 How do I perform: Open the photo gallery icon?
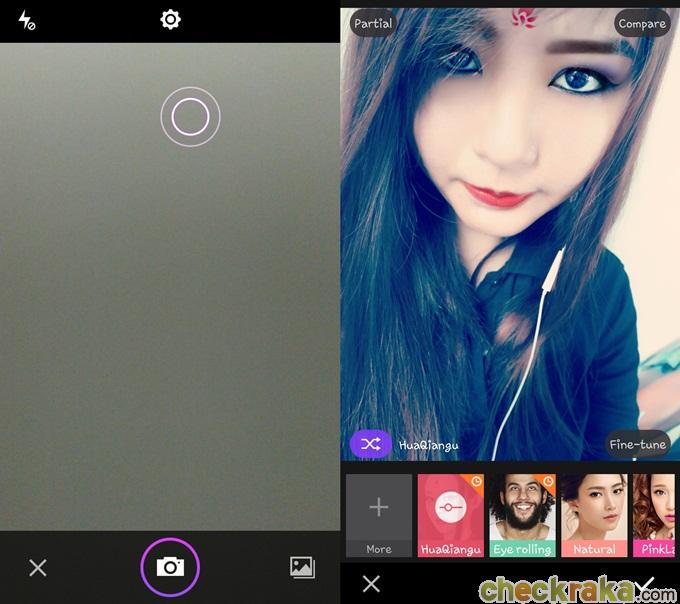(302, 567)
